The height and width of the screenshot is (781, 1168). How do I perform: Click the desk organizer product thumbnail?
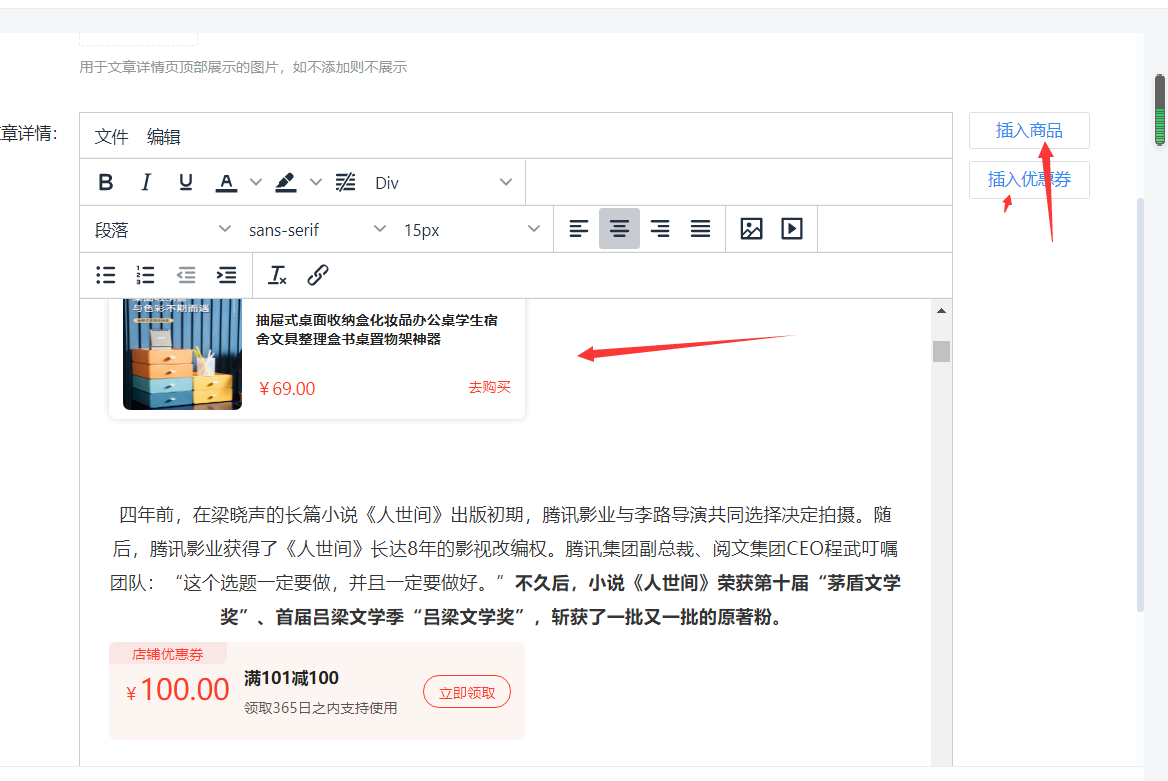coord(182,354)
